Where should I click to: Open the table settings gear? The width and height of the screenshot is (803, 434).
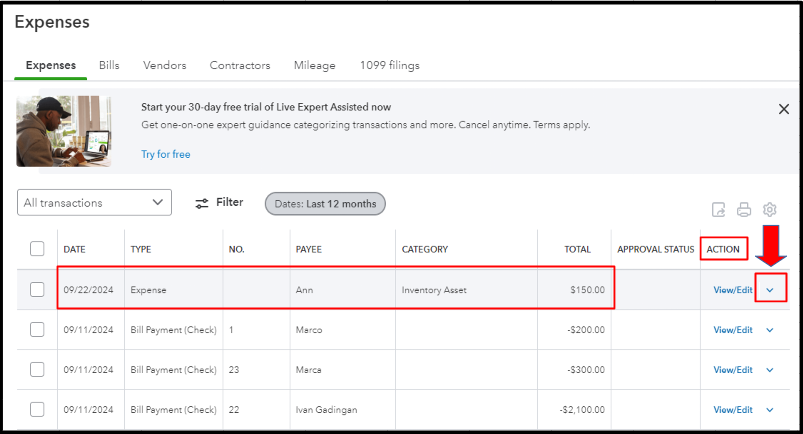769,210
